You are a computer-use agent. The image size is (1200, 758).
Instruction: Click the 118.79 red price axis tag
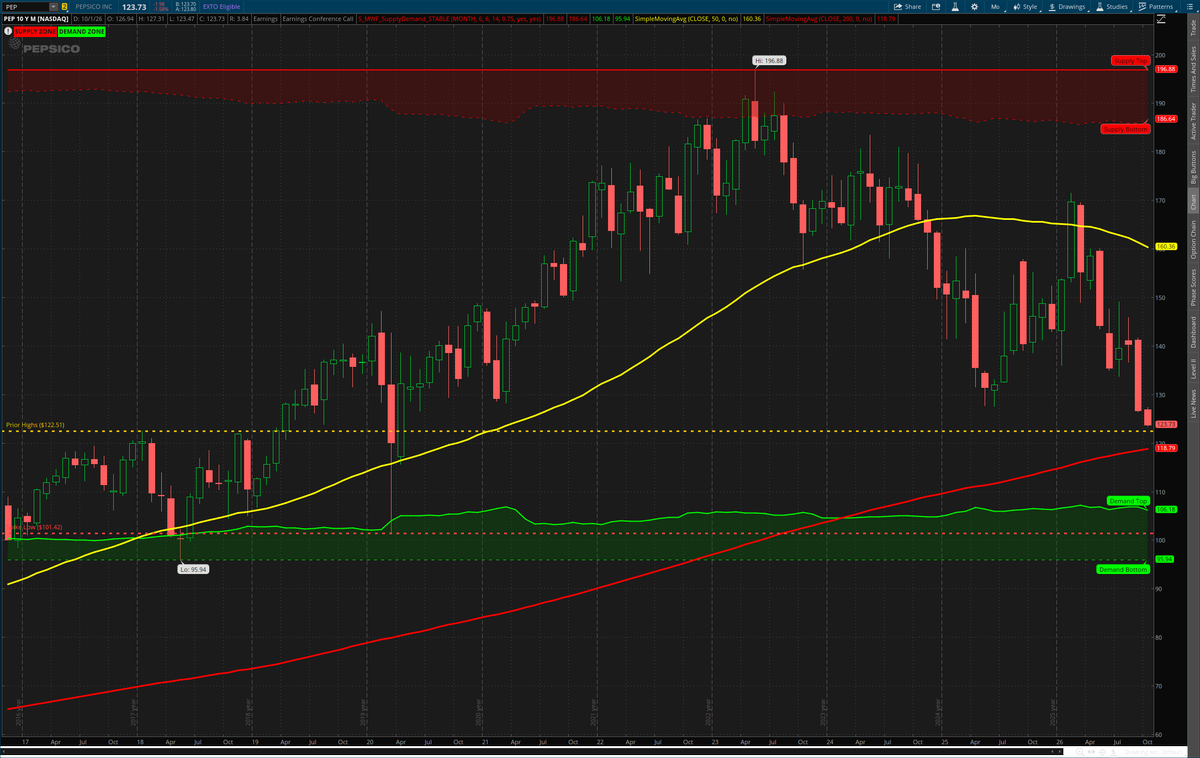pyautogui.click(x=1164, y=448)
